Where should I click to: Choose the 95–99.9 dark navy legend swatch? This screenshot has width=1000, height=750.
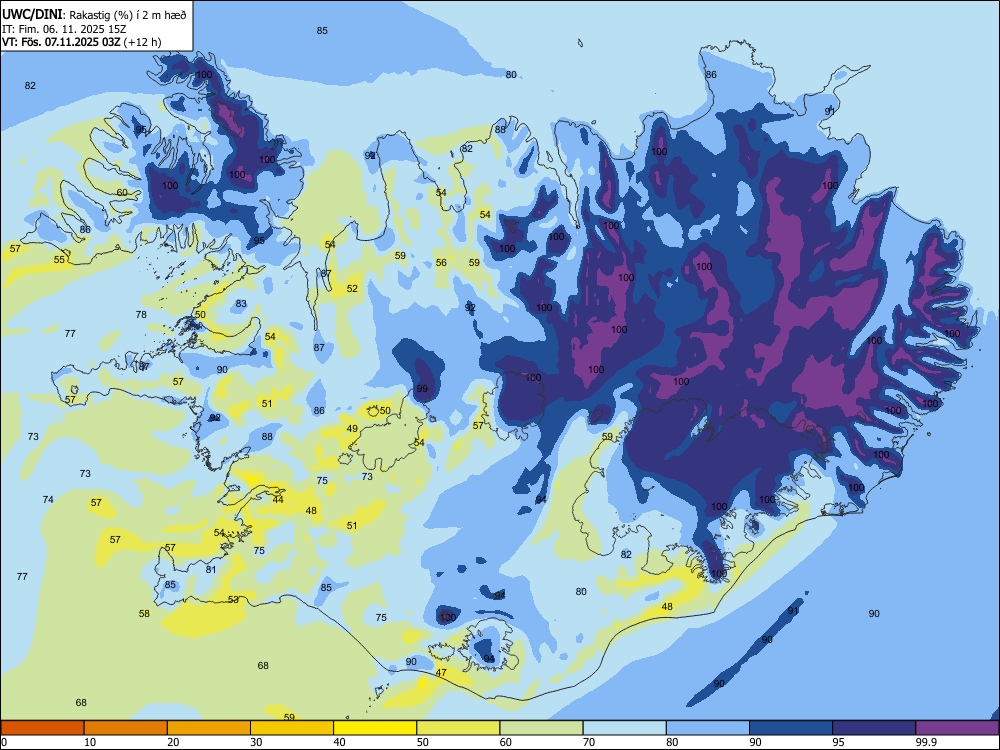[874, 728]
